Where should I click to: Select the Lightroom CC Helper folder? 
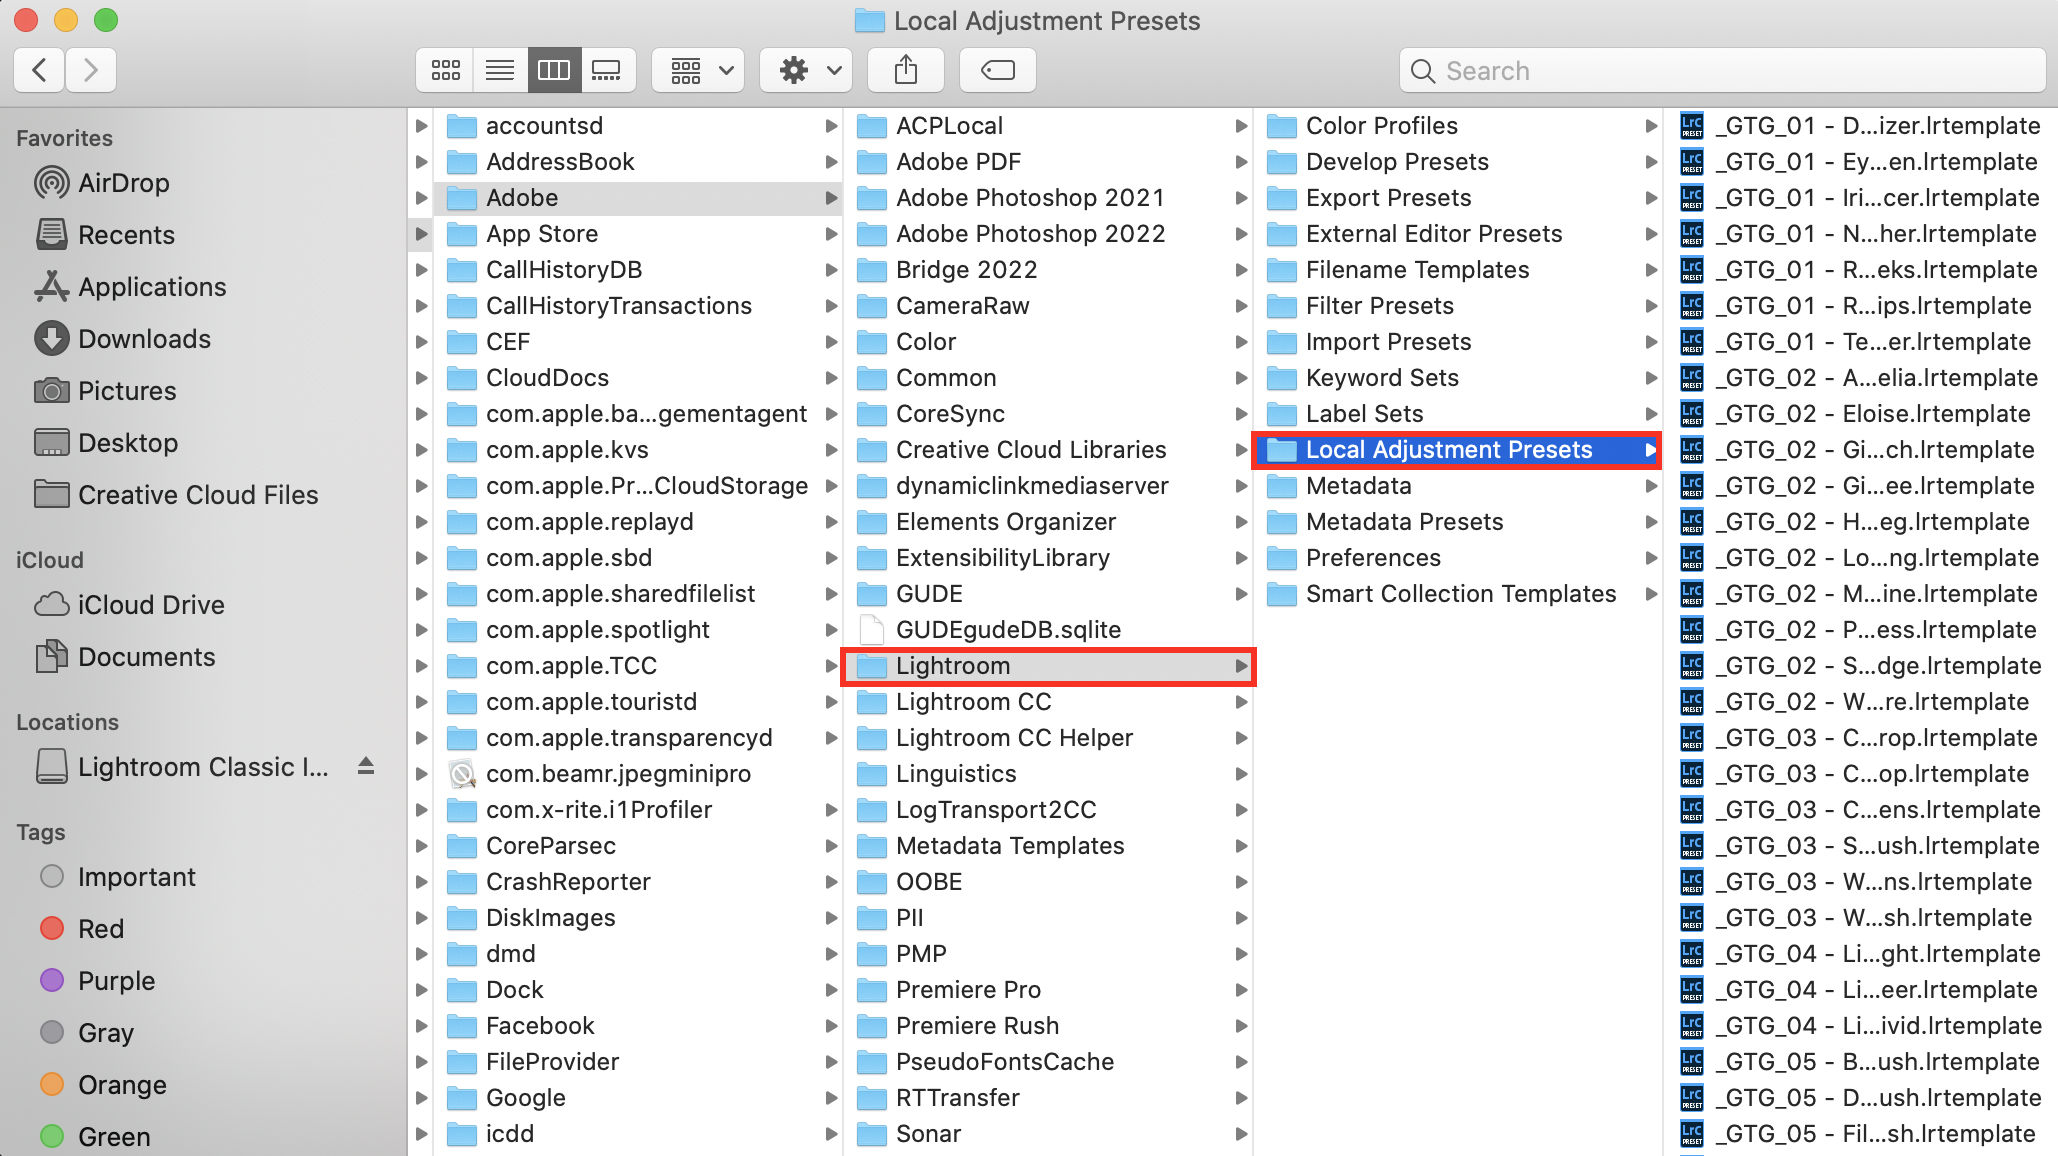[x=1049, y=738]
